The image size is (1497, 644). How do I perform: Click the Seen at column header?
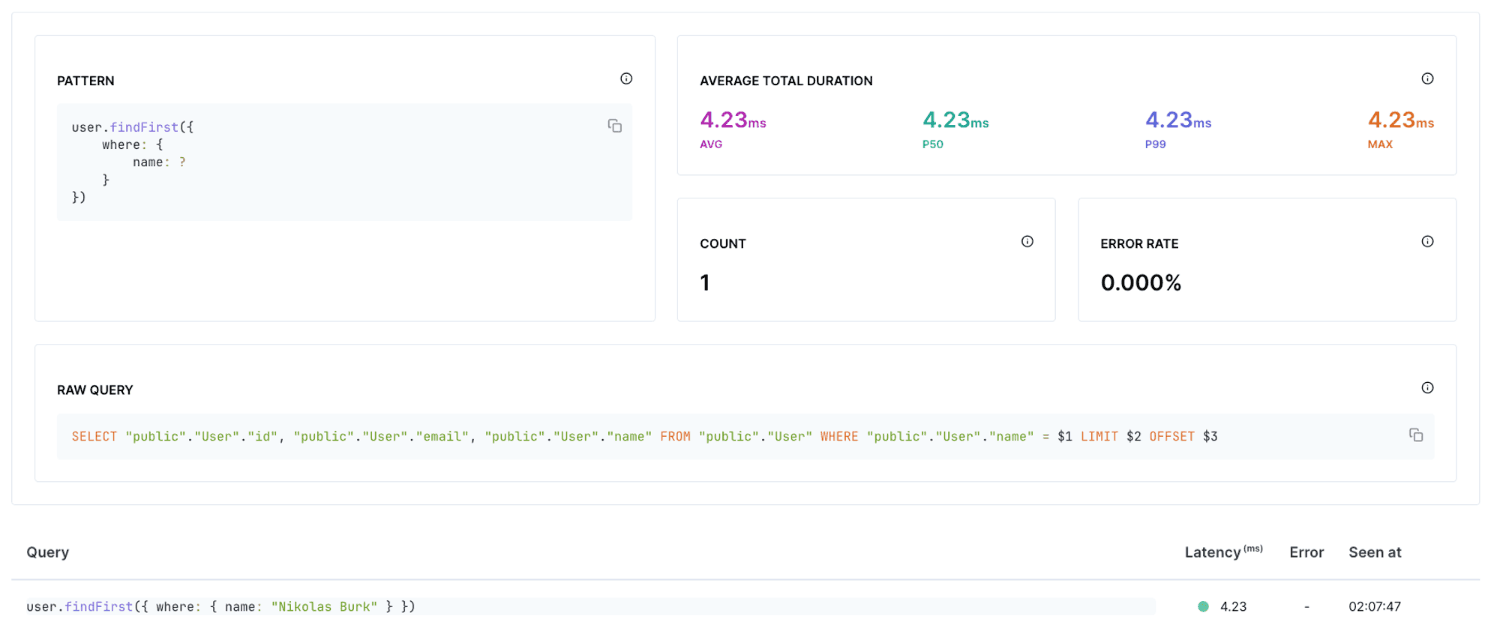[1374, 551]
